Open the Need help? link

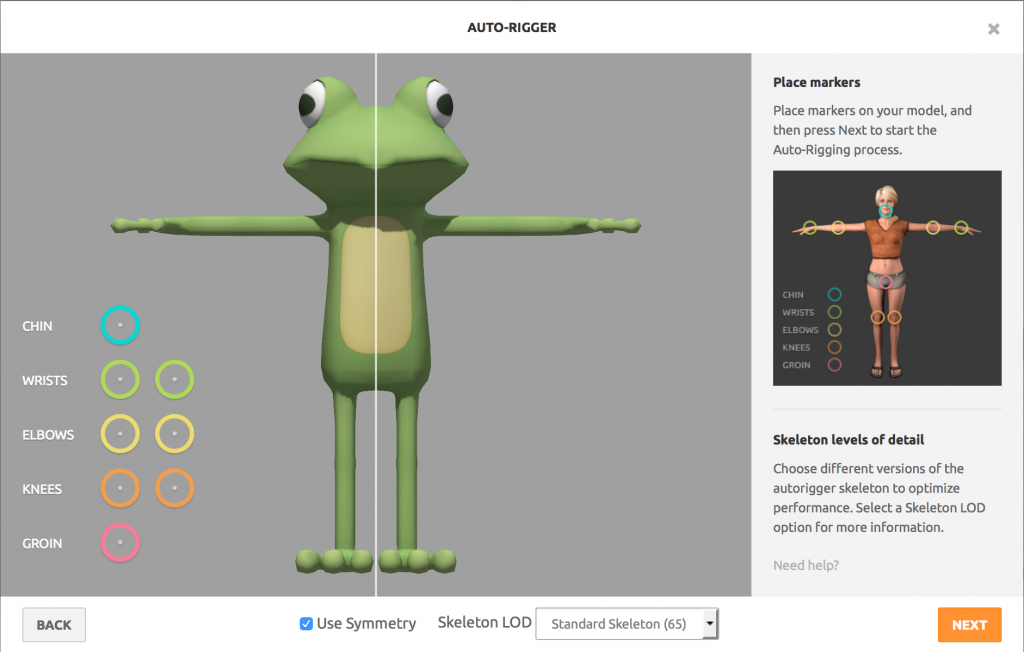(x=806, y=566)
